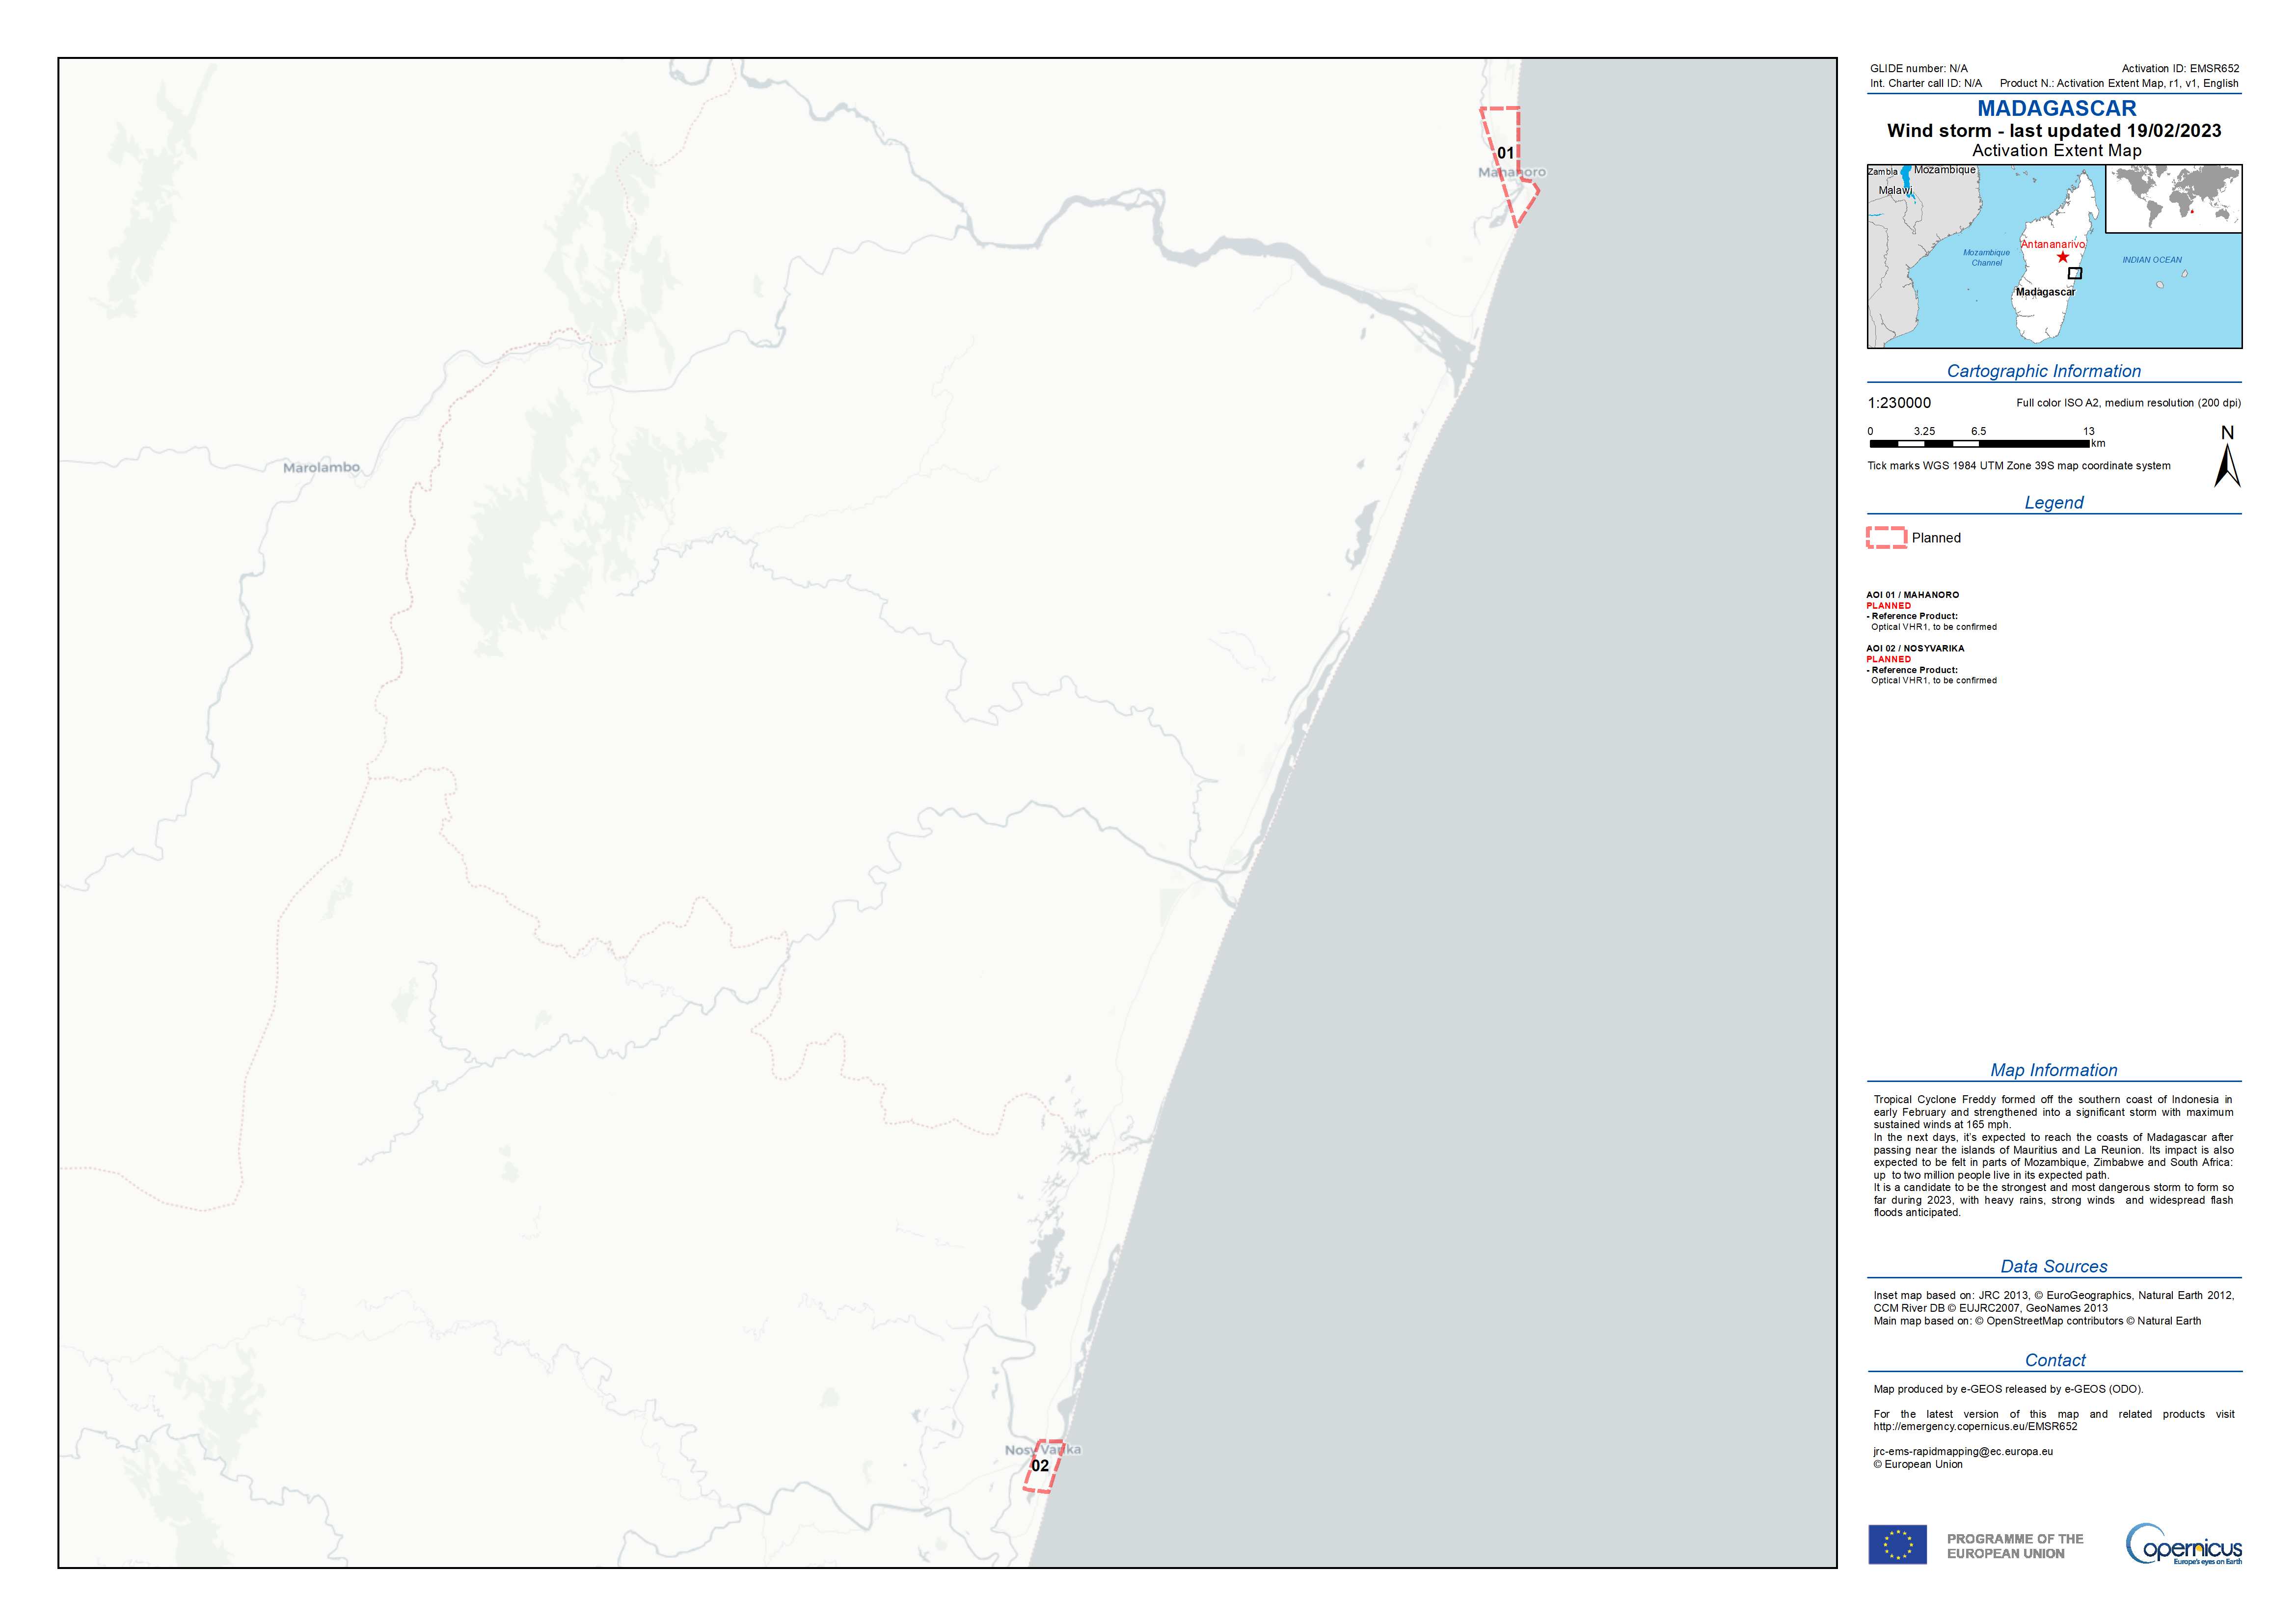Click the MADAGASCAR title heading
The height and width of the screenshot is (1623, 2296).
click(2056, 108)
